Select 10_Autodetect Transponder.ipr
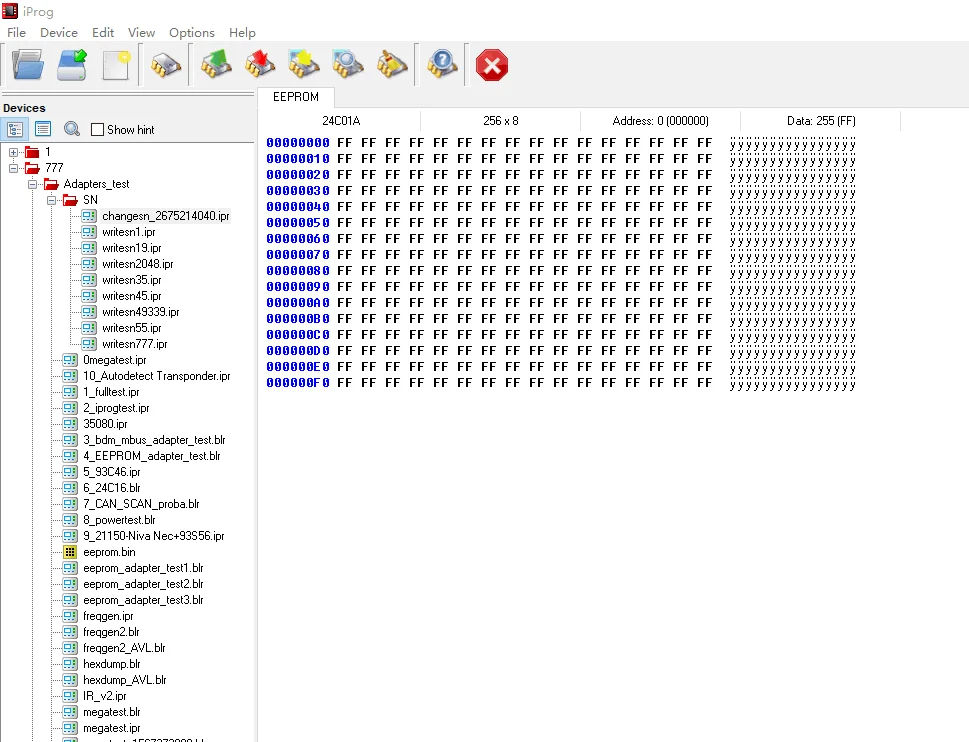 click(x=157, y=376)
